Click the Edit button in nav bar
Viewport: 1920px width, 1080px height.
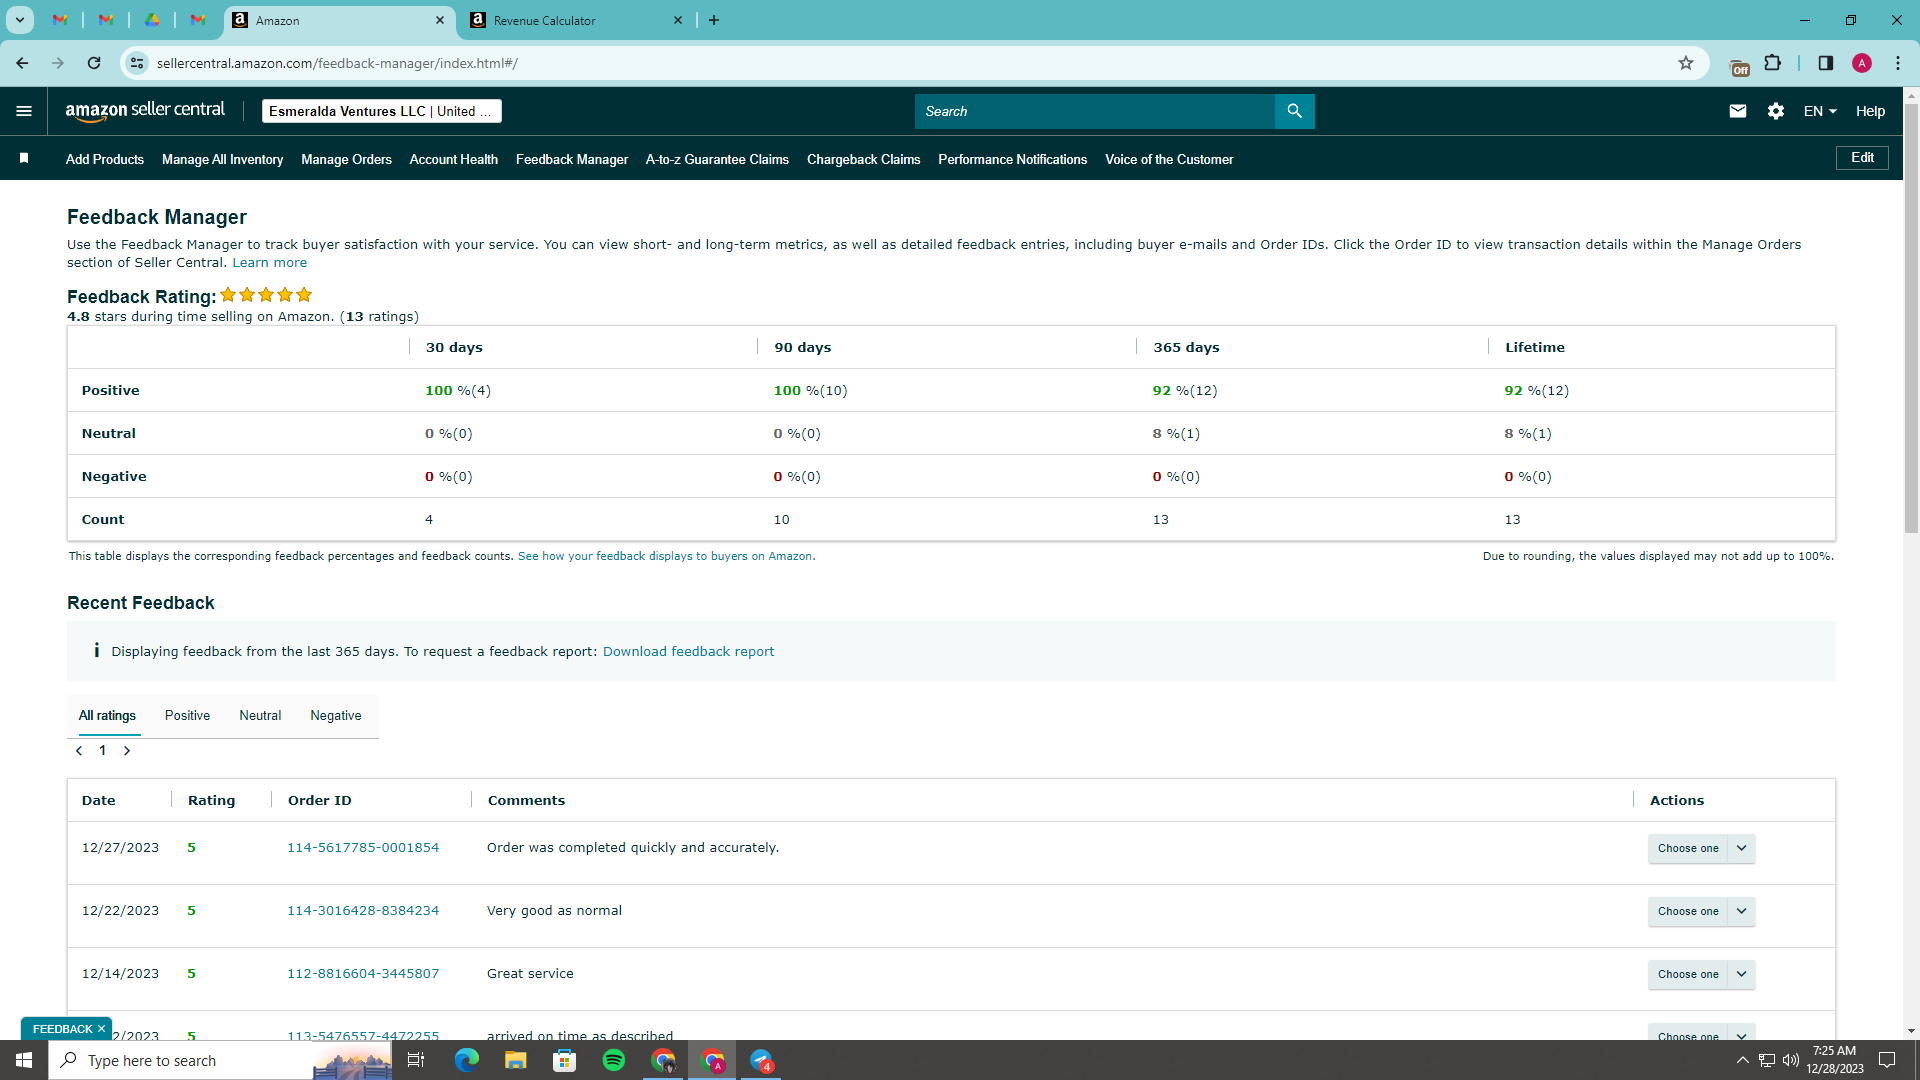click(1862, 157)
